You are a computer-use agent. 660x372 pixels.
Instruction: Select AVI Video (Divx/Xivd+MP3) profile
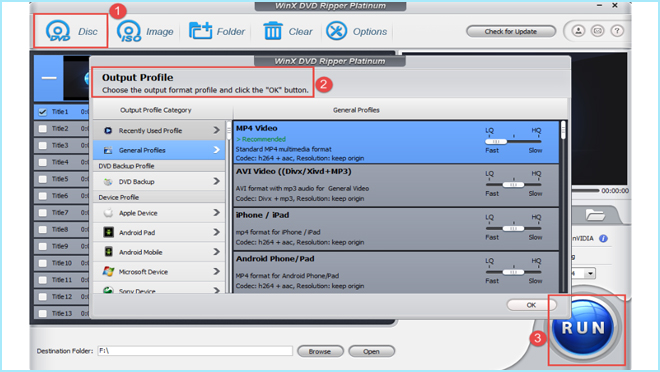pyautogui.click(x=396, y=186)
